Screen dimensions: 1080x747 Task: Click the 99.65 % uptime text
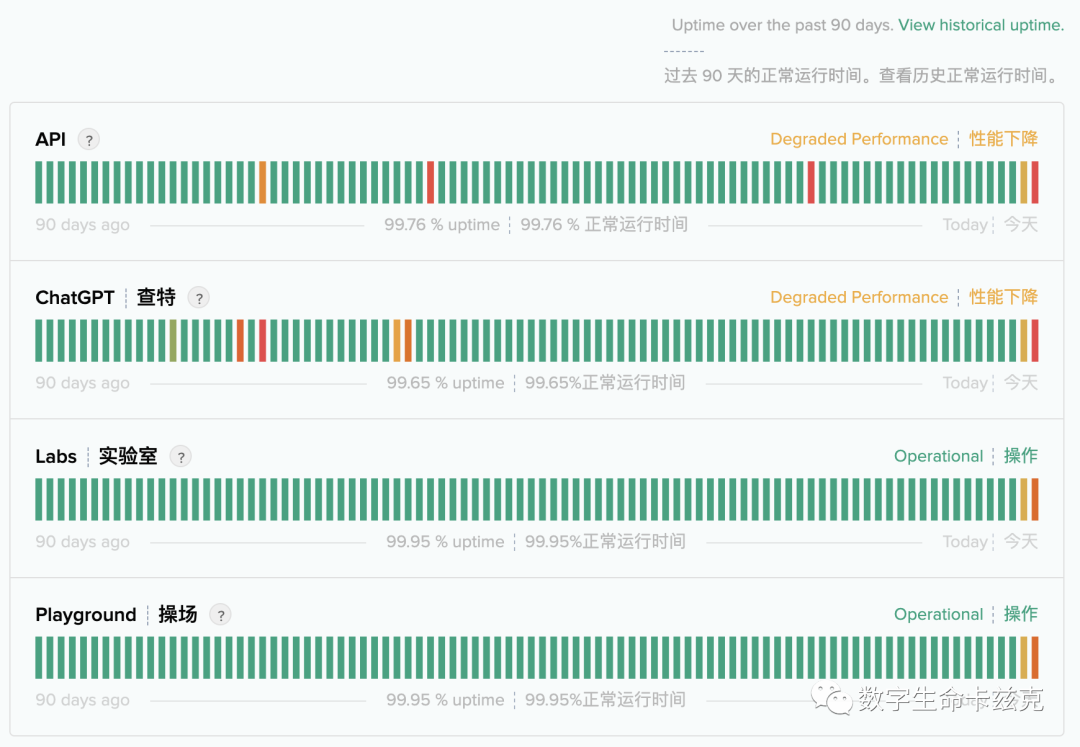445,383
